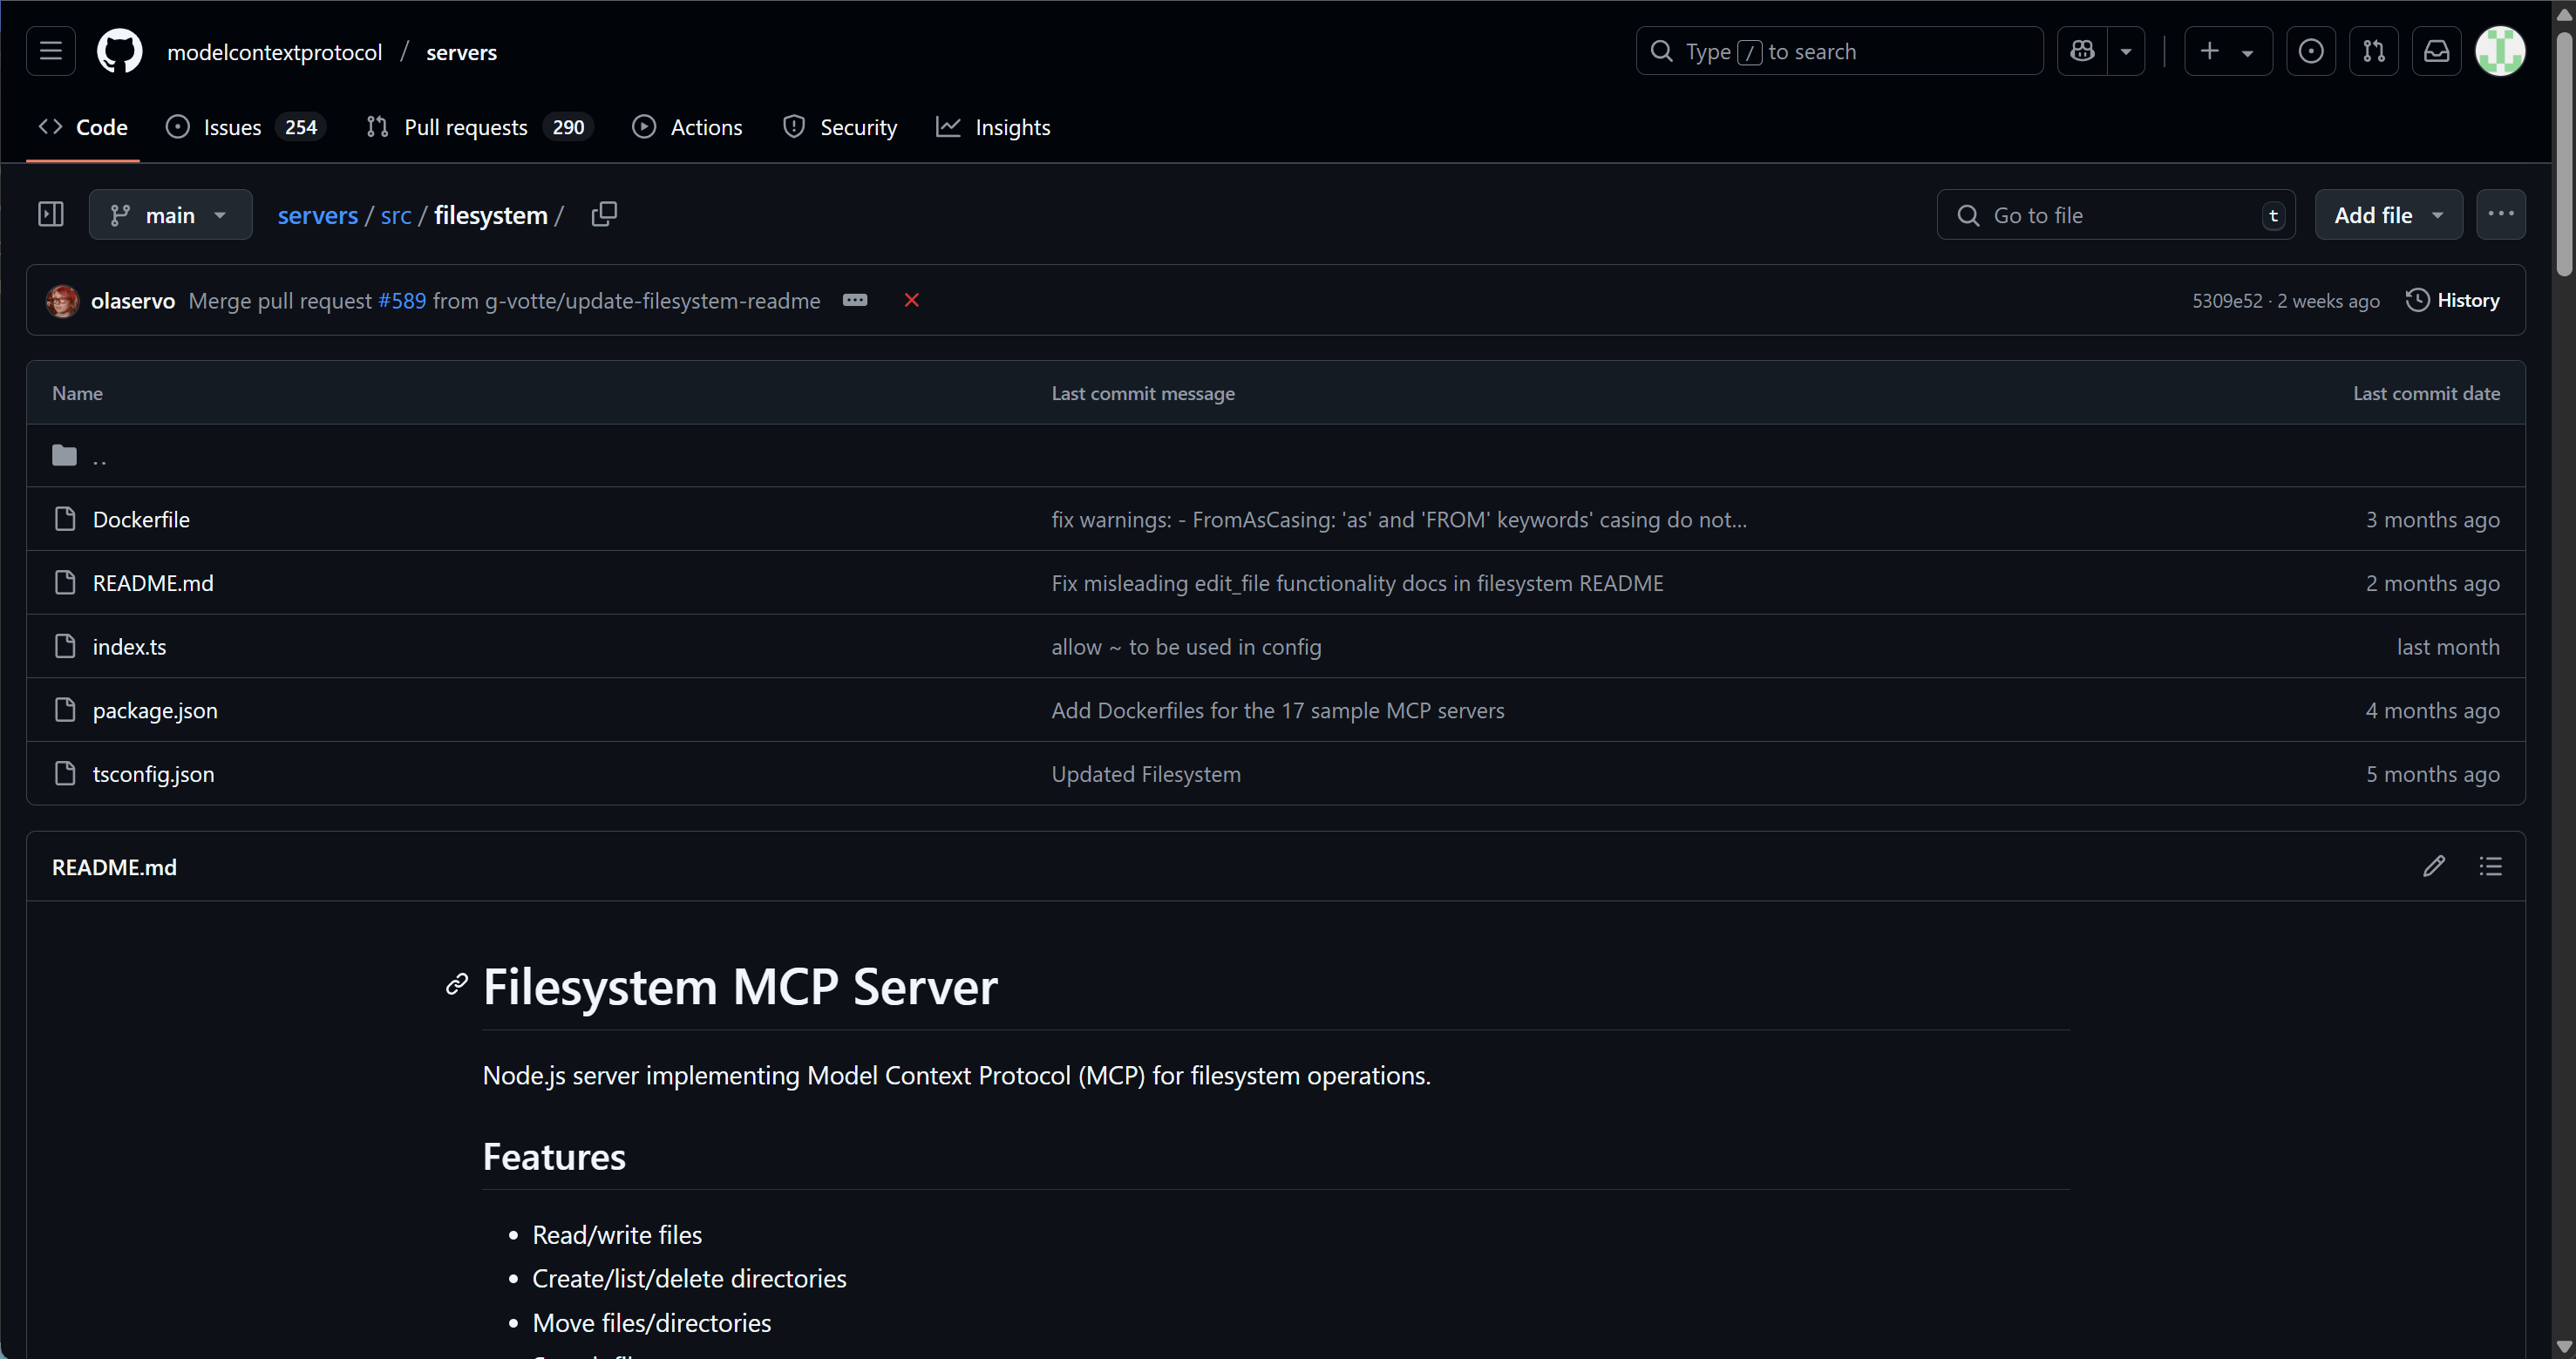Viewport: 2576px width, 1359px height.
Task: Focus the Type / to search box
Action: [x=1839, y=51]
